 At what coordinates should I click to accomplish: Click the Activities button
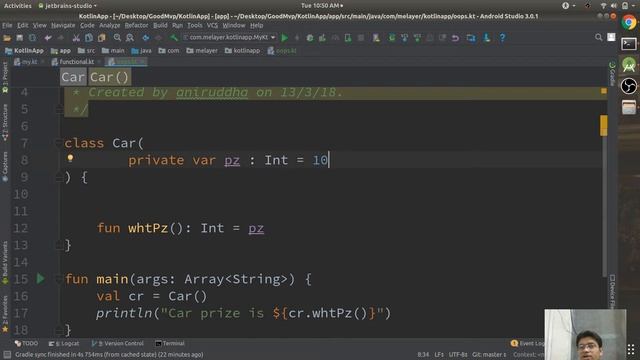tap(18, 6)
